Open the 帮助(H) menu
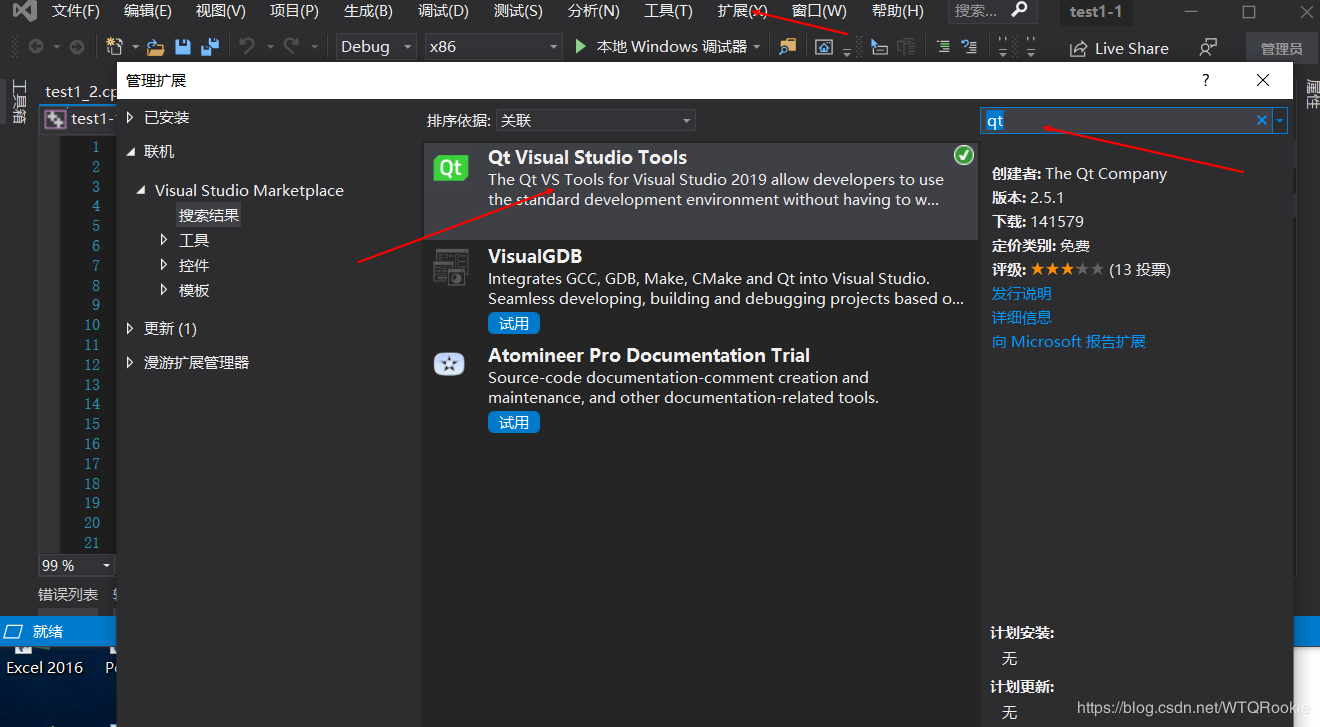 898,11
